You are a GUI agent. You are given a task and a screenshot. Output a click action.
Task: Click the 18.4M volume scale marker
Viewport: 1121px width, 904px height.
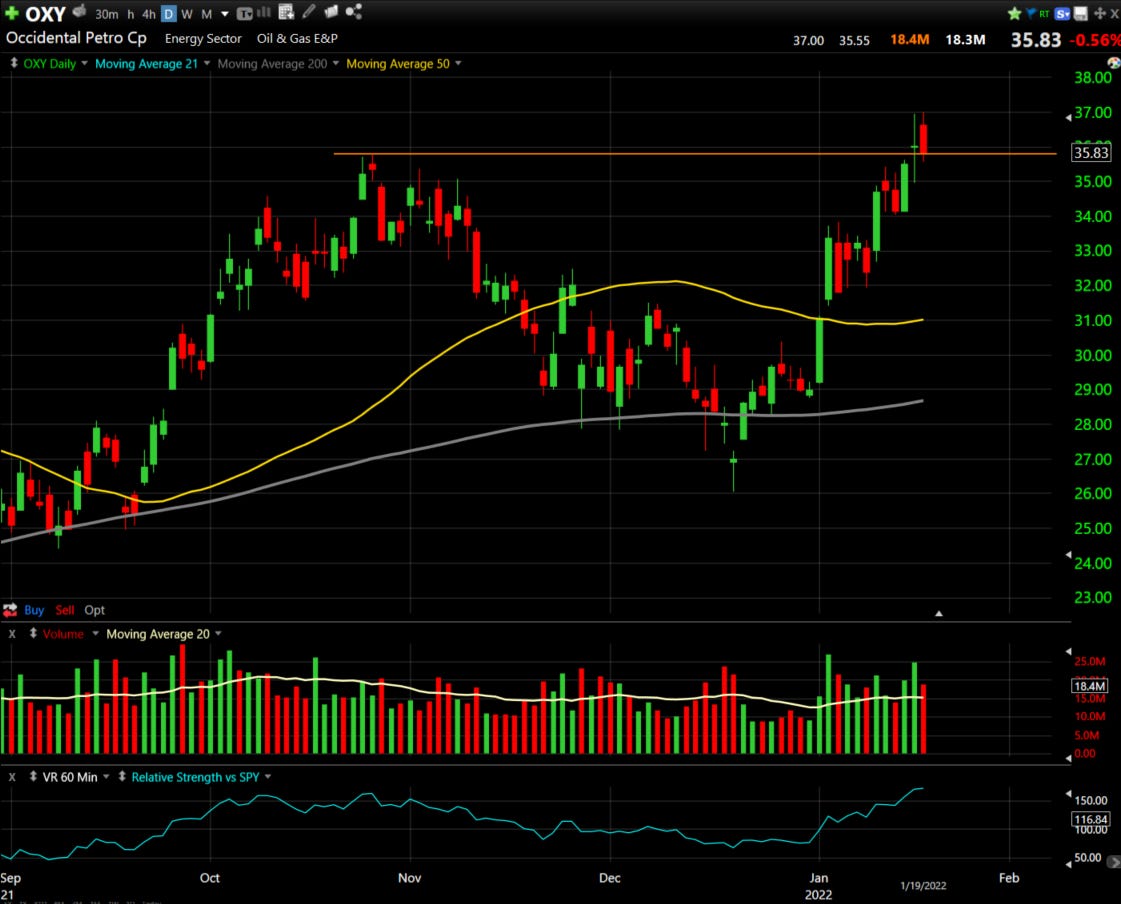point(1090,686)
